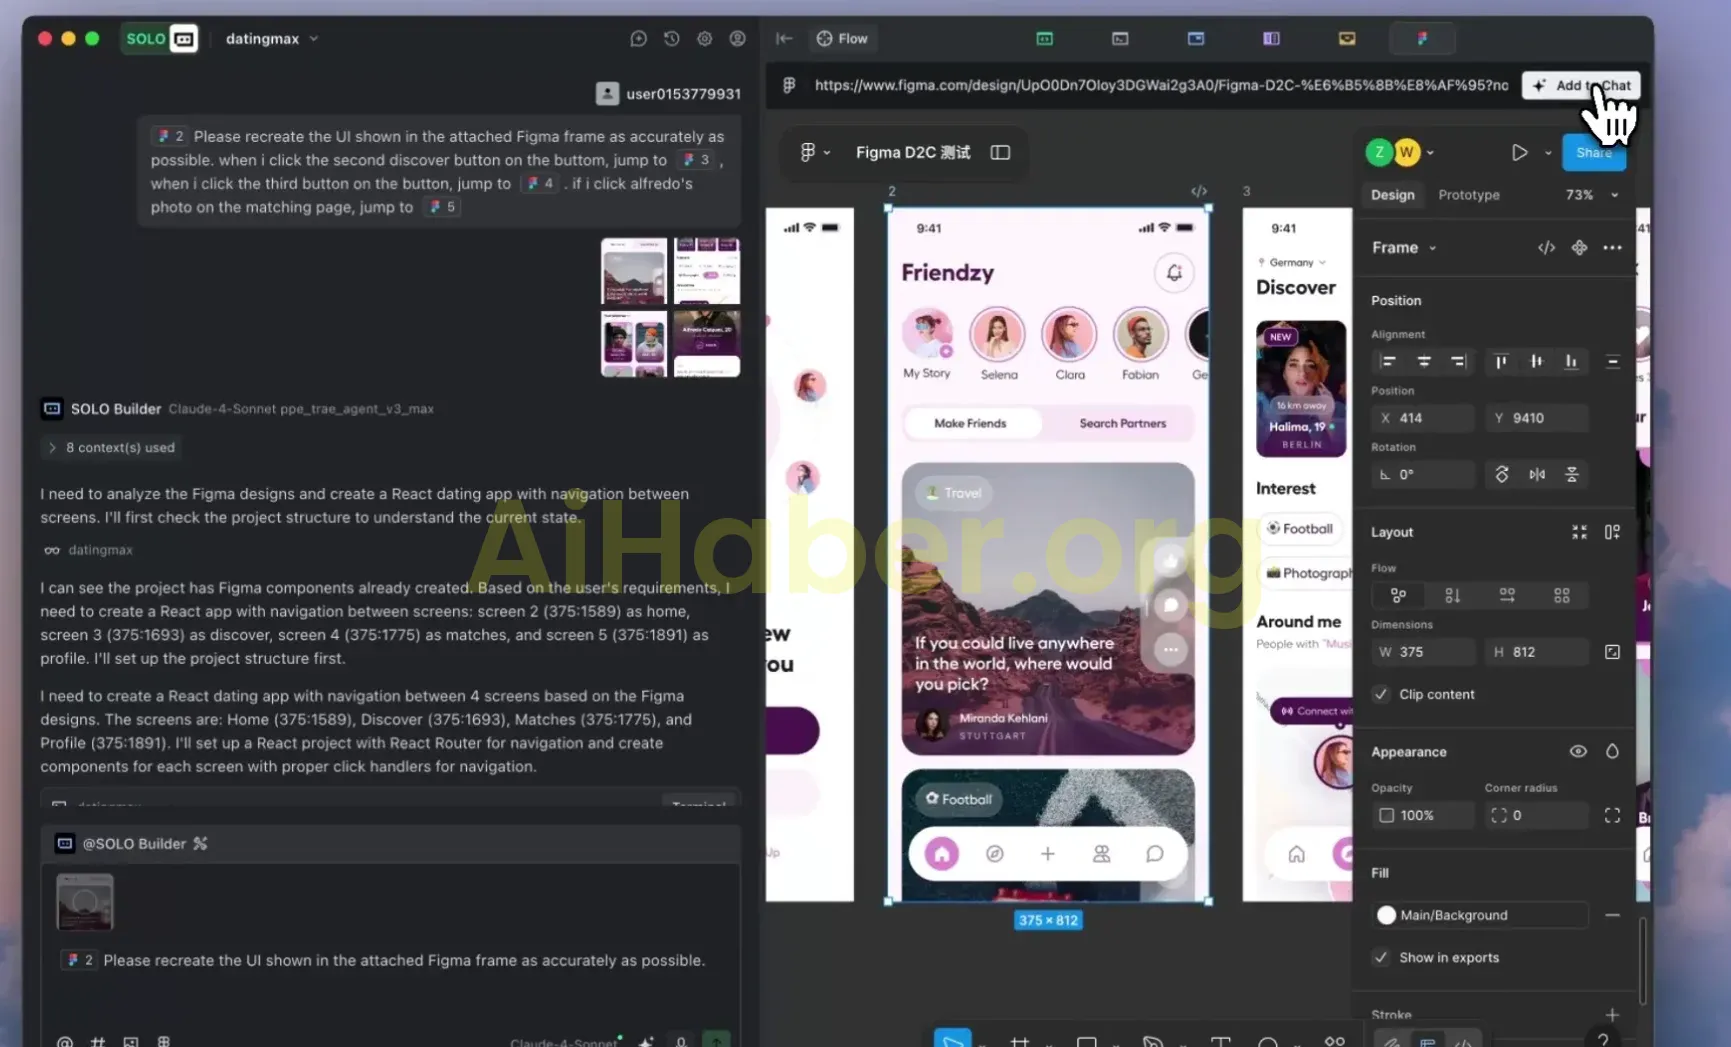Click the Add to Chat button
The height and width of the screenshot is (1047, 1731).
pyautogui.click(x=1581, y=86)
